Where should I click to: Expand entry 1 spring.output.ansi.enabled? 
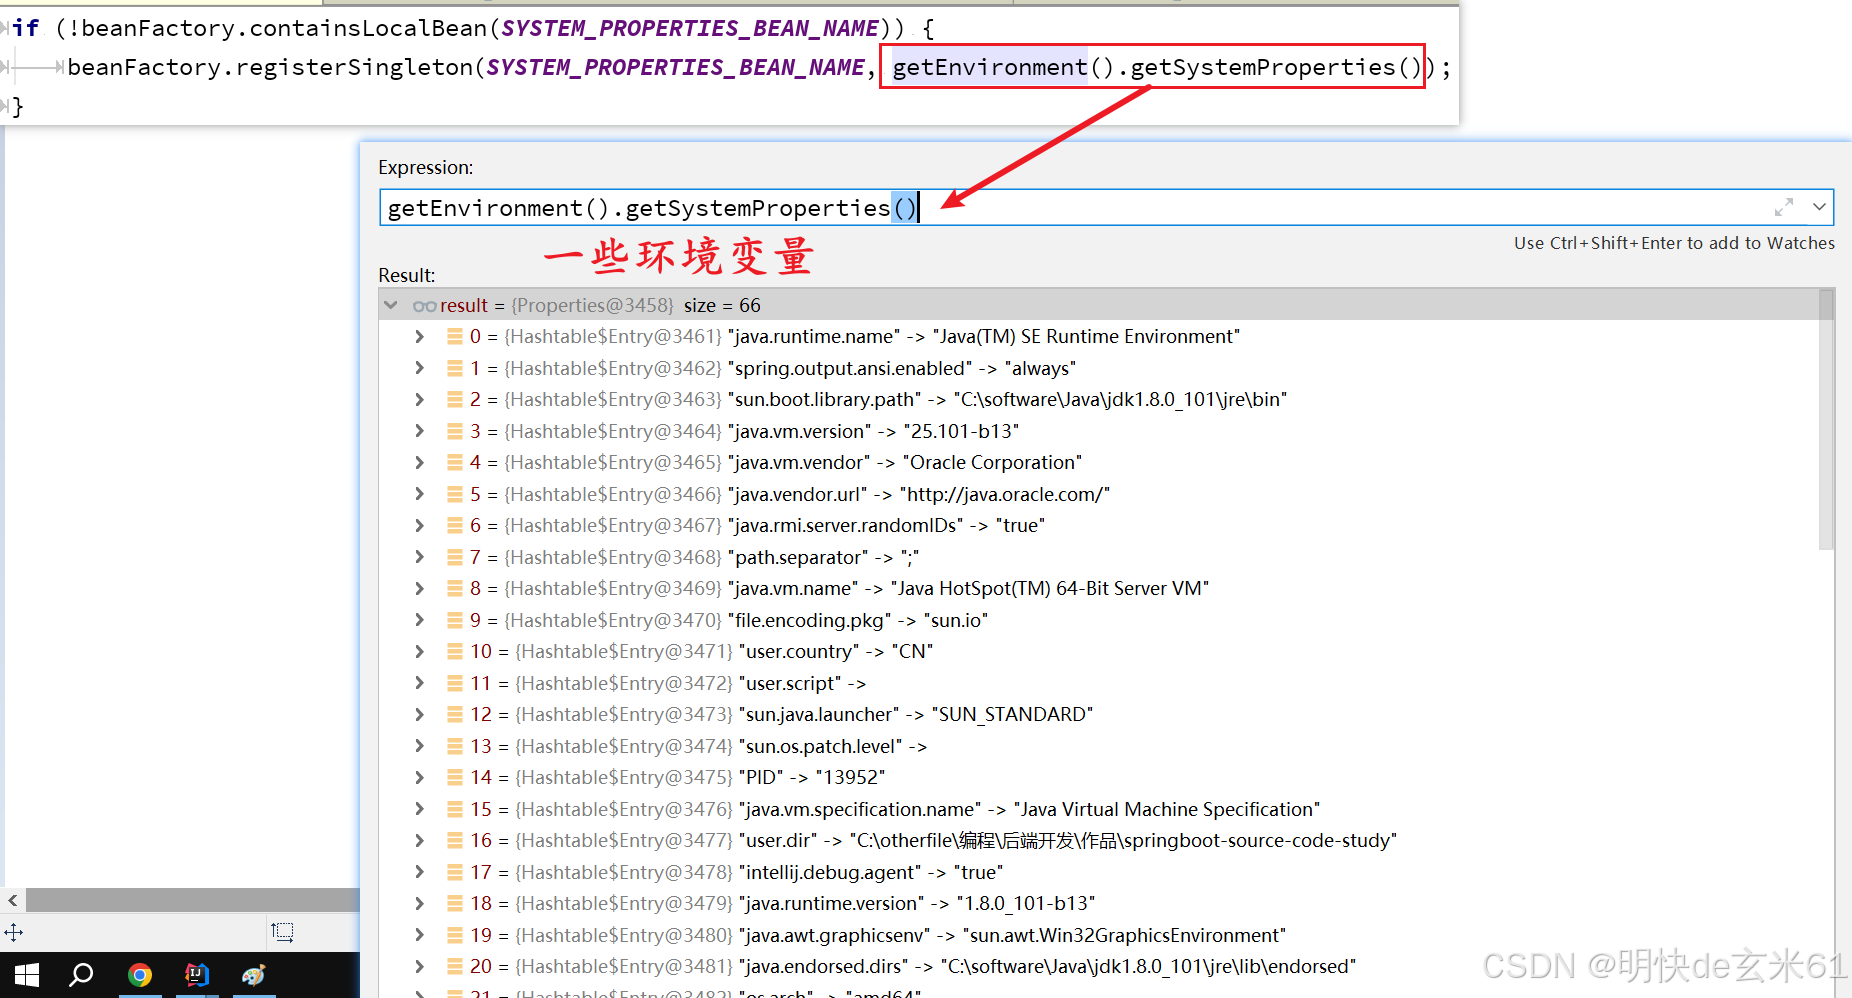pos(420,368)
